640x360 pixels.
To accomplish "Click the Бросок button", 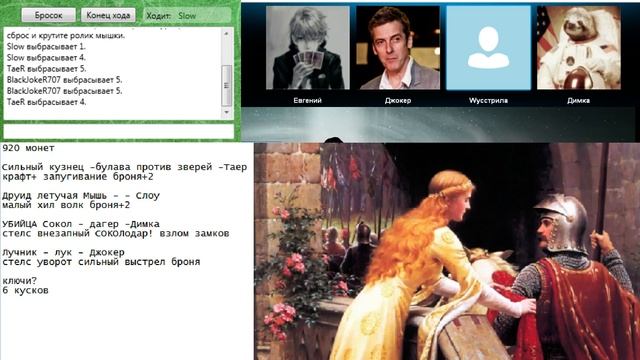I will pos(49,16).
